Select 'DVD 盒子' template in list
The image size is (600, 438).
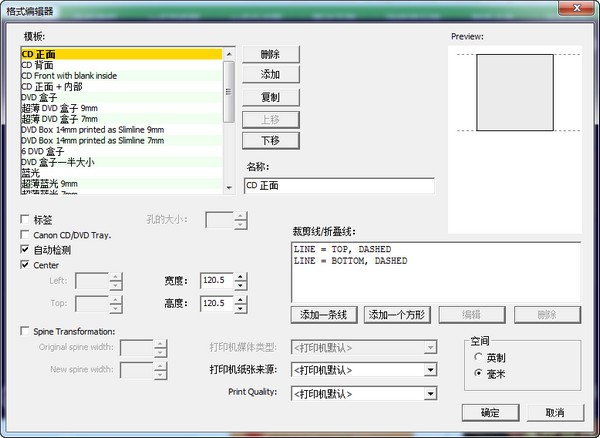click(43, 97)
